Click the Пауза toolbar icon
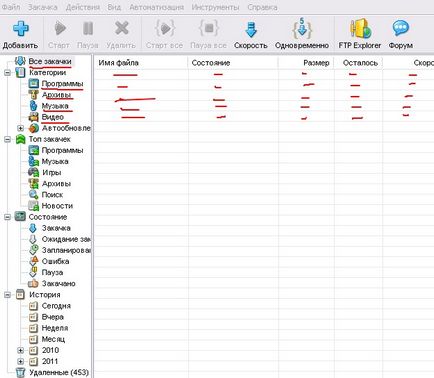This screenshot has height=378, width=434. 88,28
